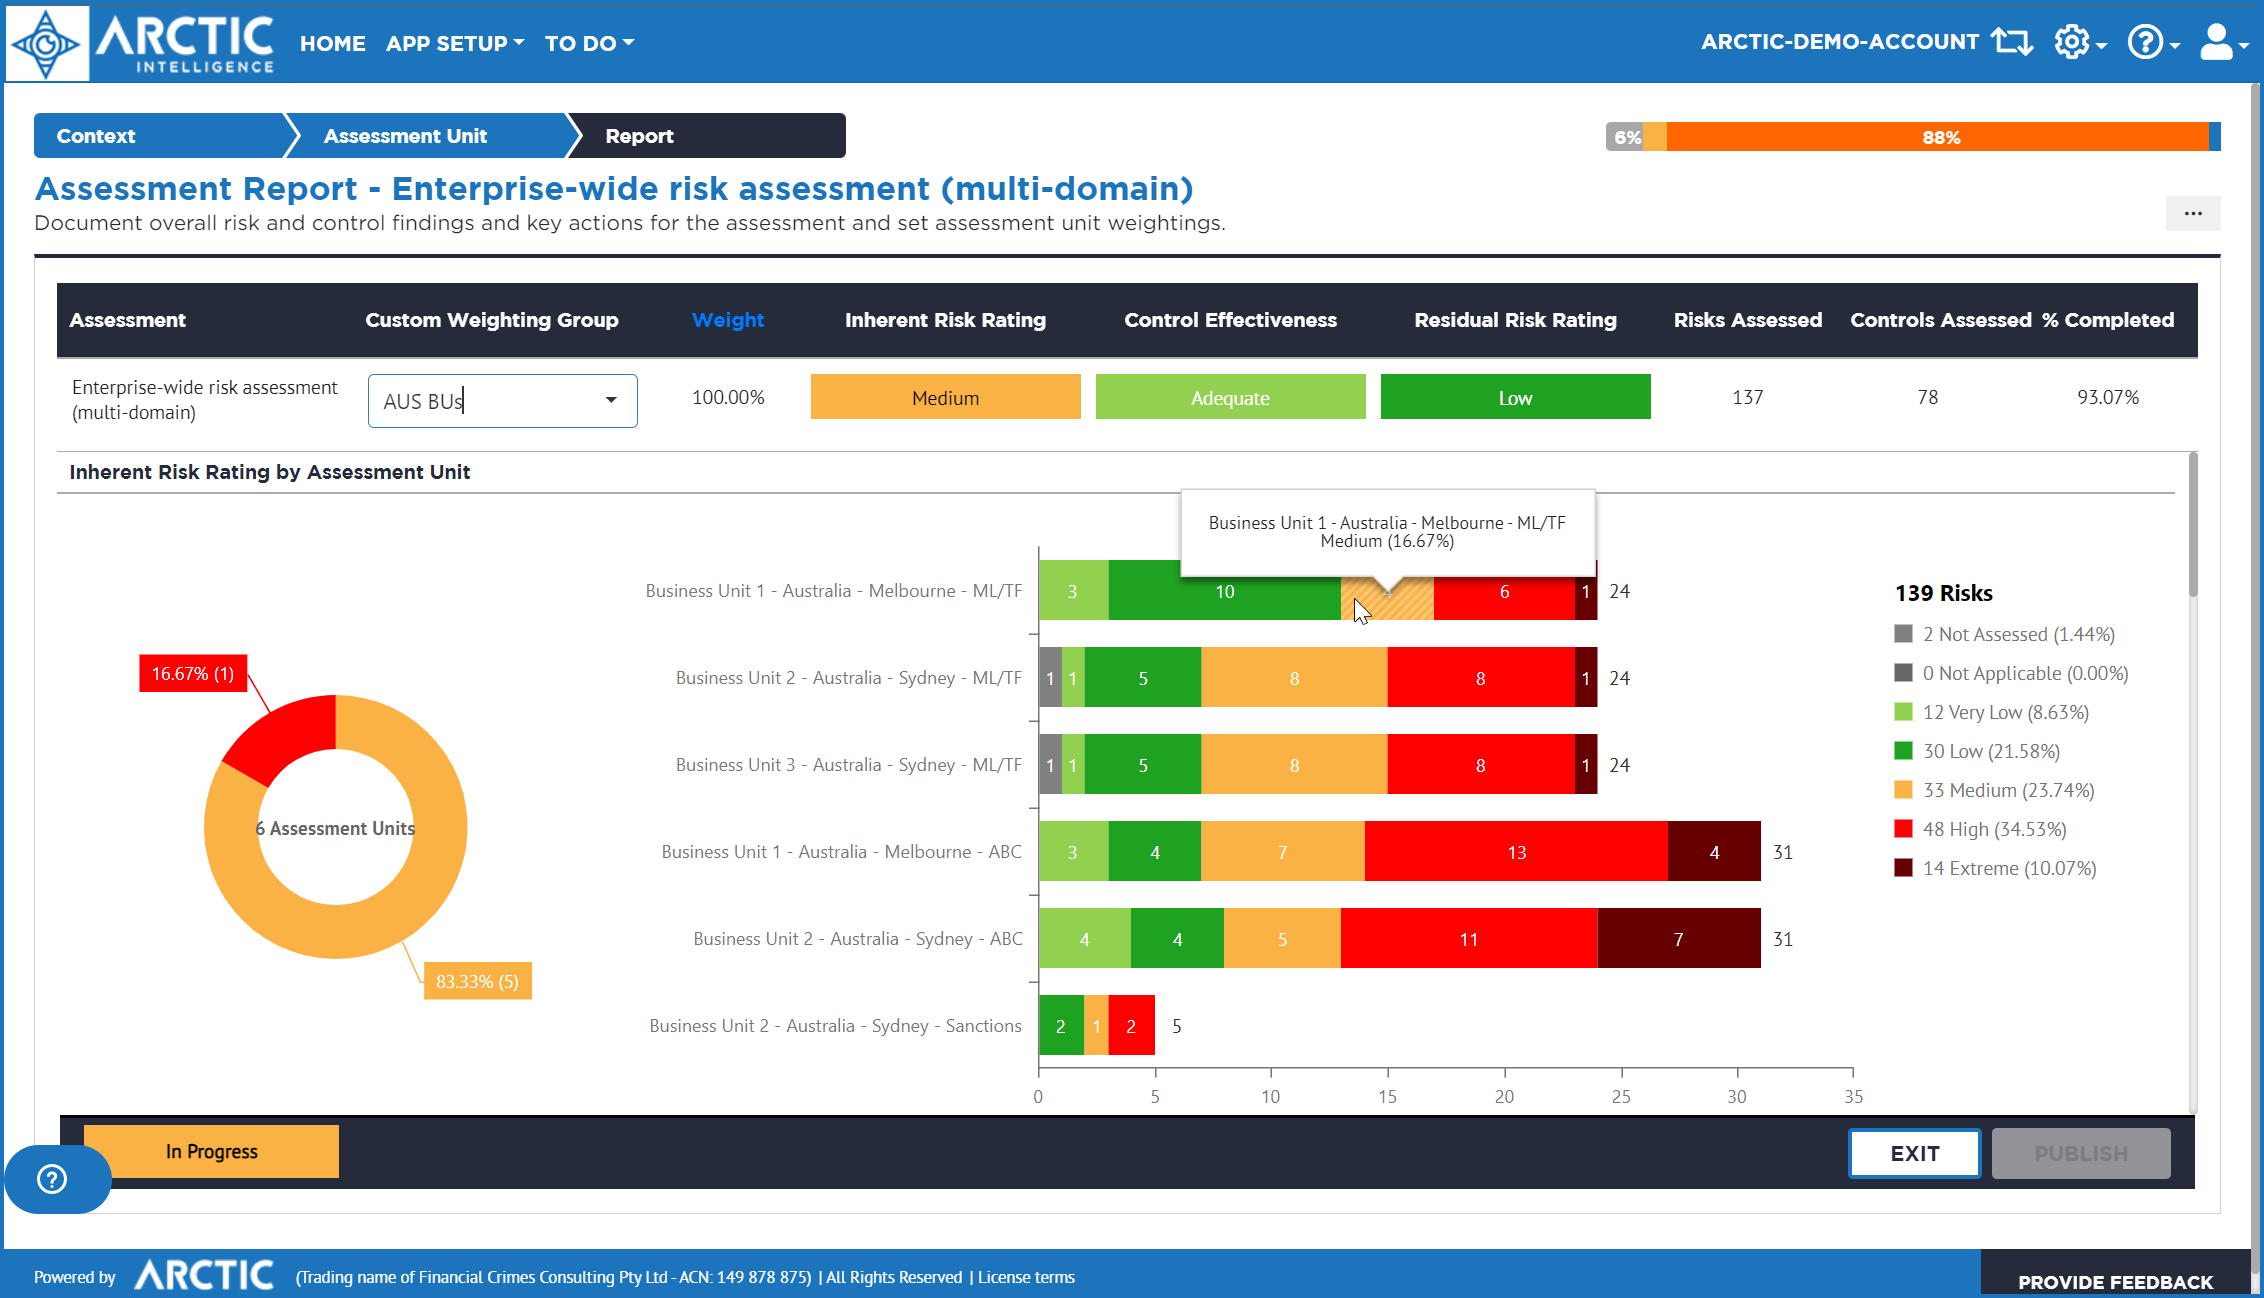Image resolution: width=2264 pixels, height=1298 pixels.
Task: Open the user profile menu
Action: tap(2224, 42)
